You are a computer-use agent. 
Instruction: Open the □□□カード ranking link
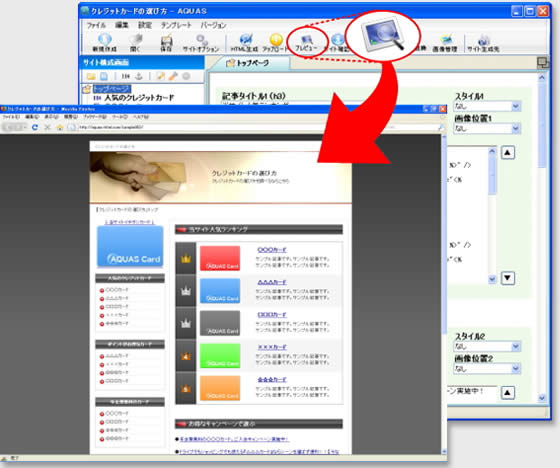pos(272,315)
